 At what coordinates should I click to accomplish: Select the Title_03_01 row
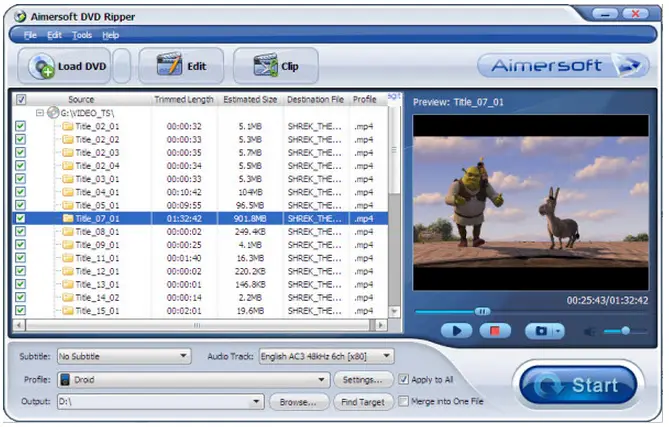click(x=201, y=179)
